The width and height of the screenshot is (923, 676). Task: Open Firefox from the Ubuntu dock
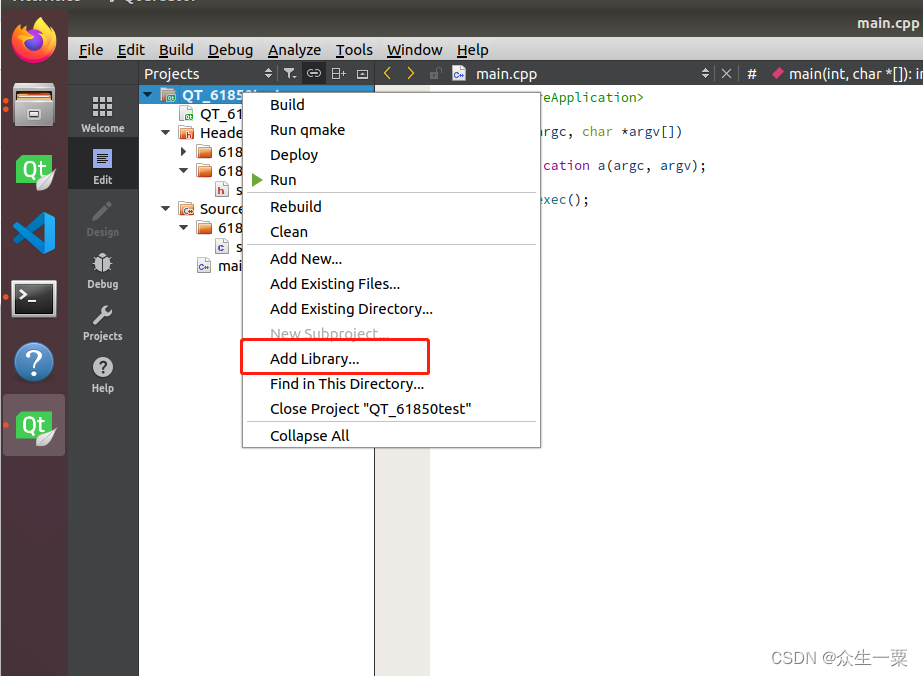click(34, 40)
